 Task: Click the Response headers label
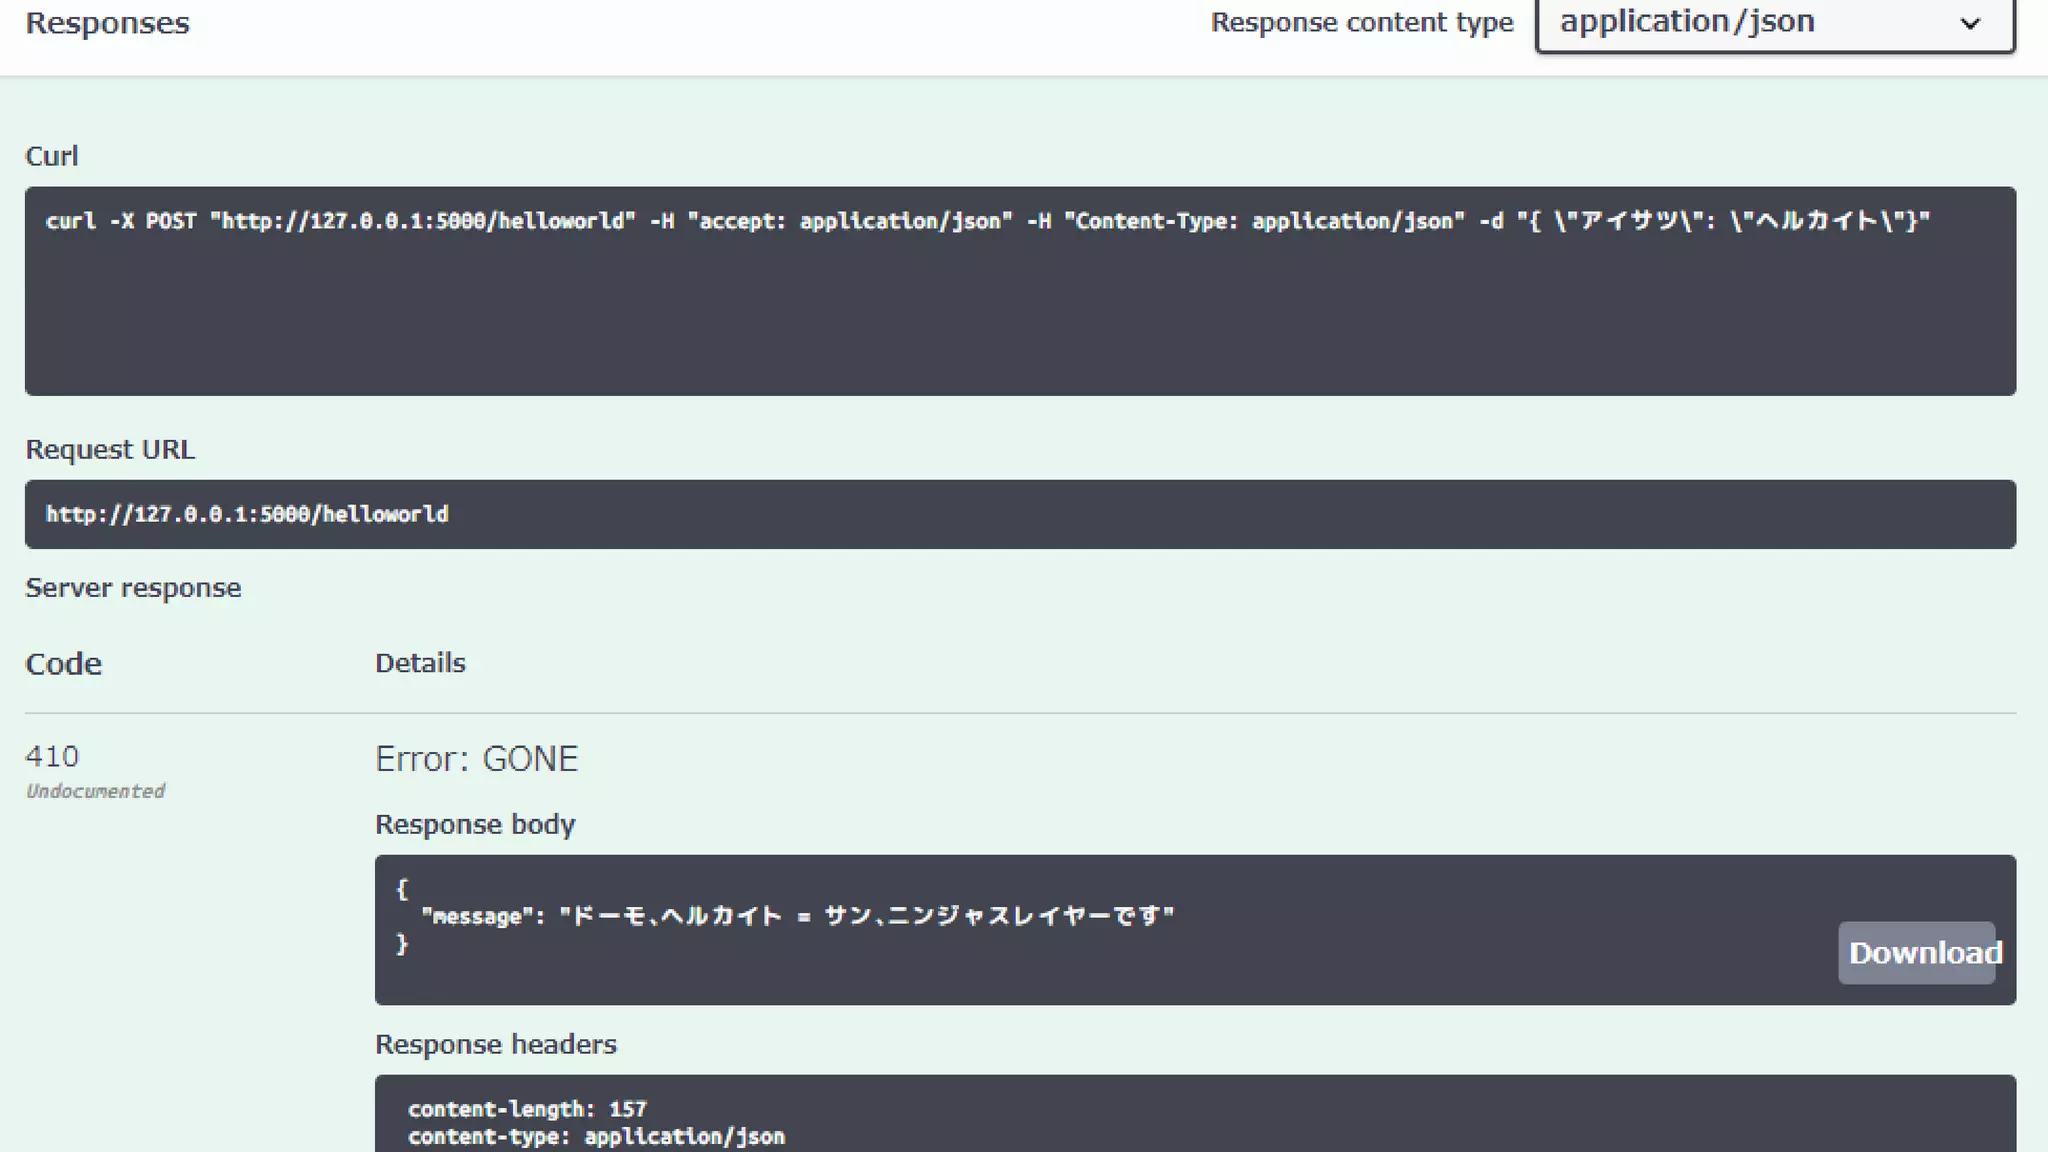pyautogui.click(x=496, y=1044)
